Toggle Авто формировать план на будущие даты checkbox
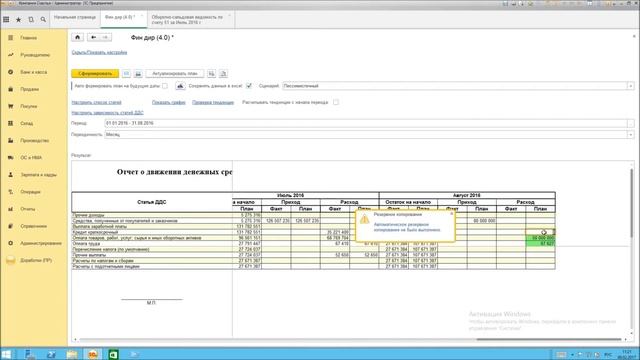The image size is (640, 360). coord(165,86)
